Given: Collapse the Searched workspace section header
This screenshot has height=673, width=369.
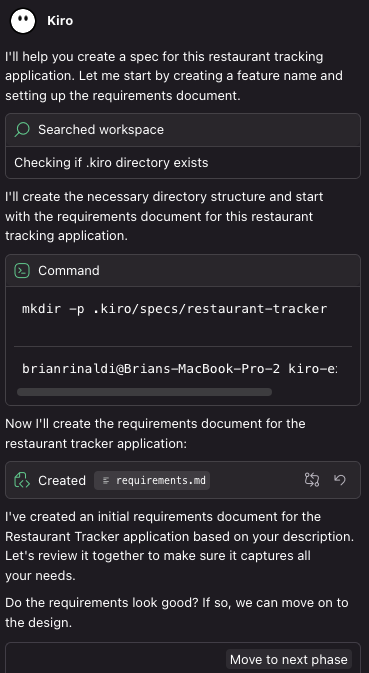Looking at the screenshot, I should [183, 130].
